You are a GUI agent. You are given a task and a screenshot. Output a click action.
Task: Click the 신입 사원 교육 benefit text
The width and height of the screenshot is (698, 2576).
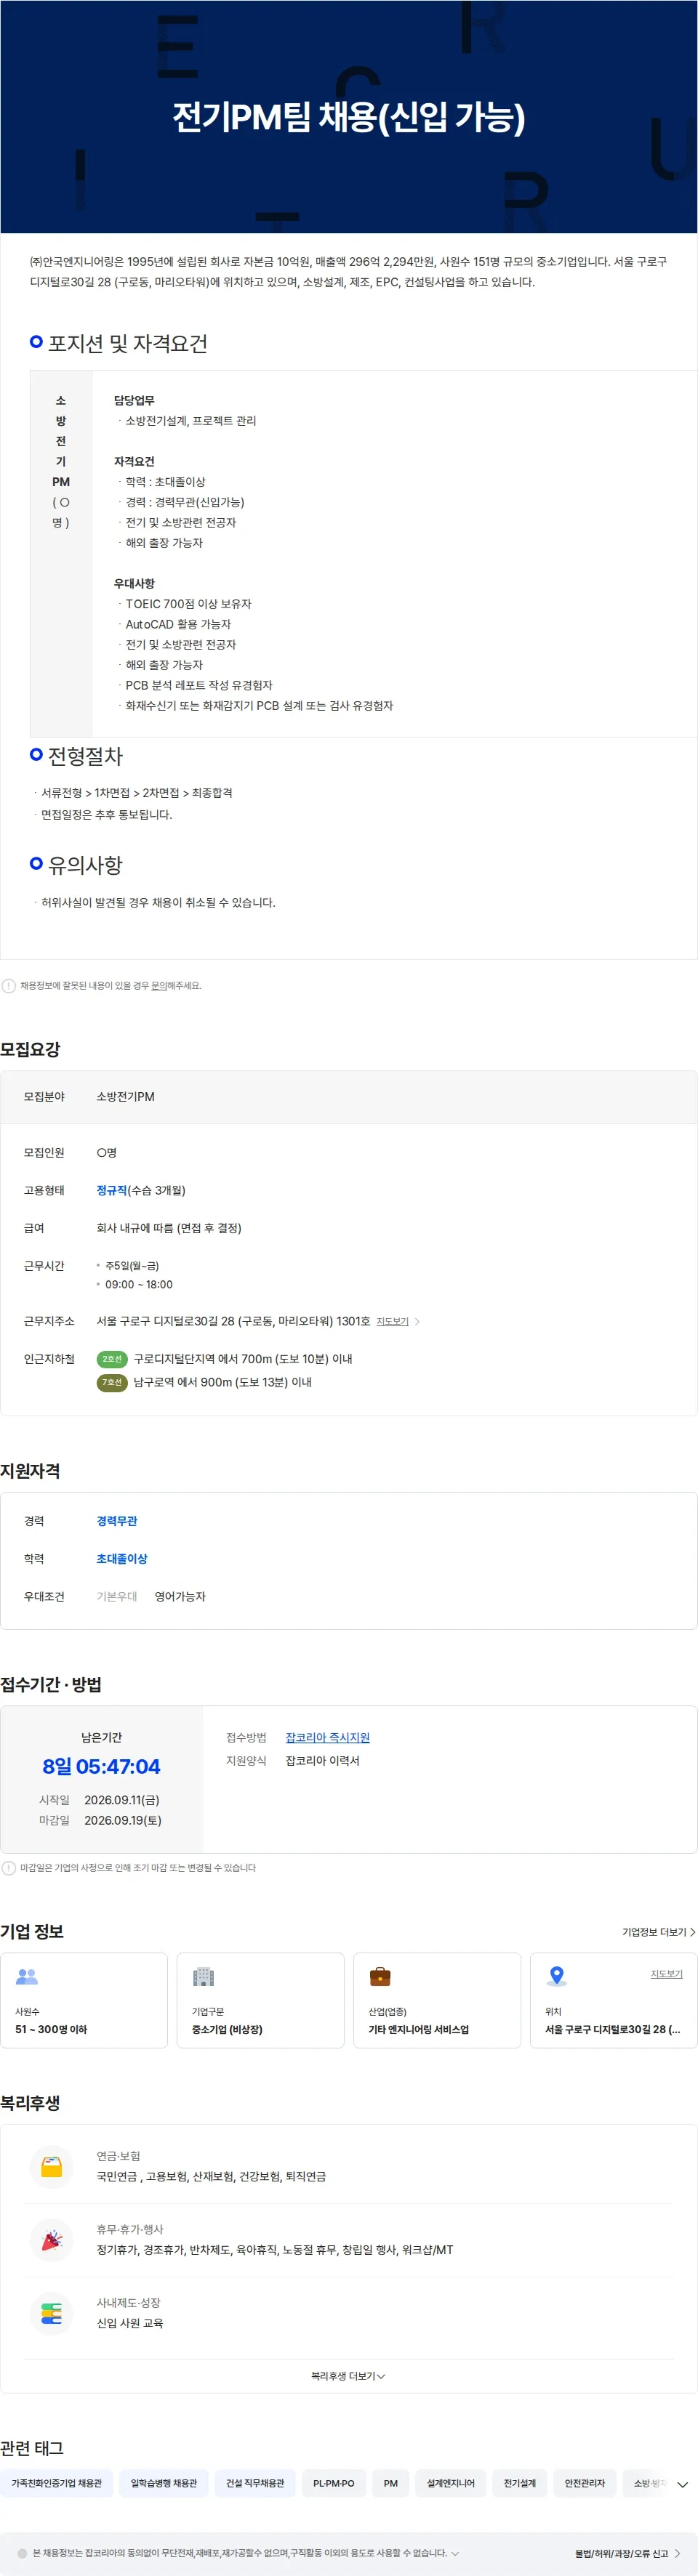pyautogui.click(x=130, y=2324)
